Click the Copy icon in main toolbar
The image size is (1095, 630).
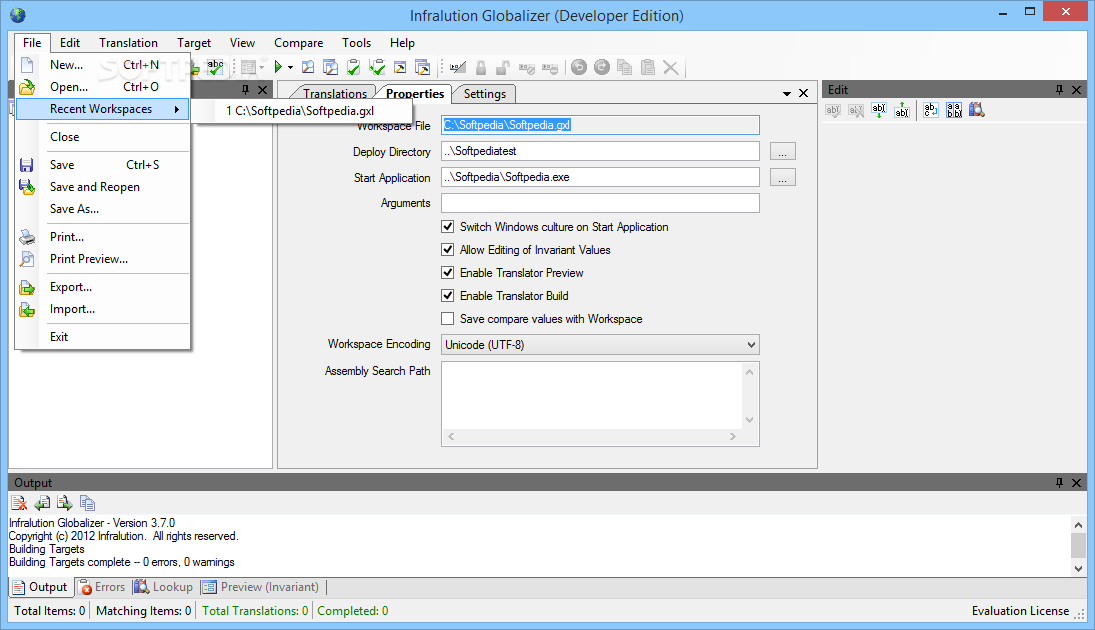click(x=624, y=67)
